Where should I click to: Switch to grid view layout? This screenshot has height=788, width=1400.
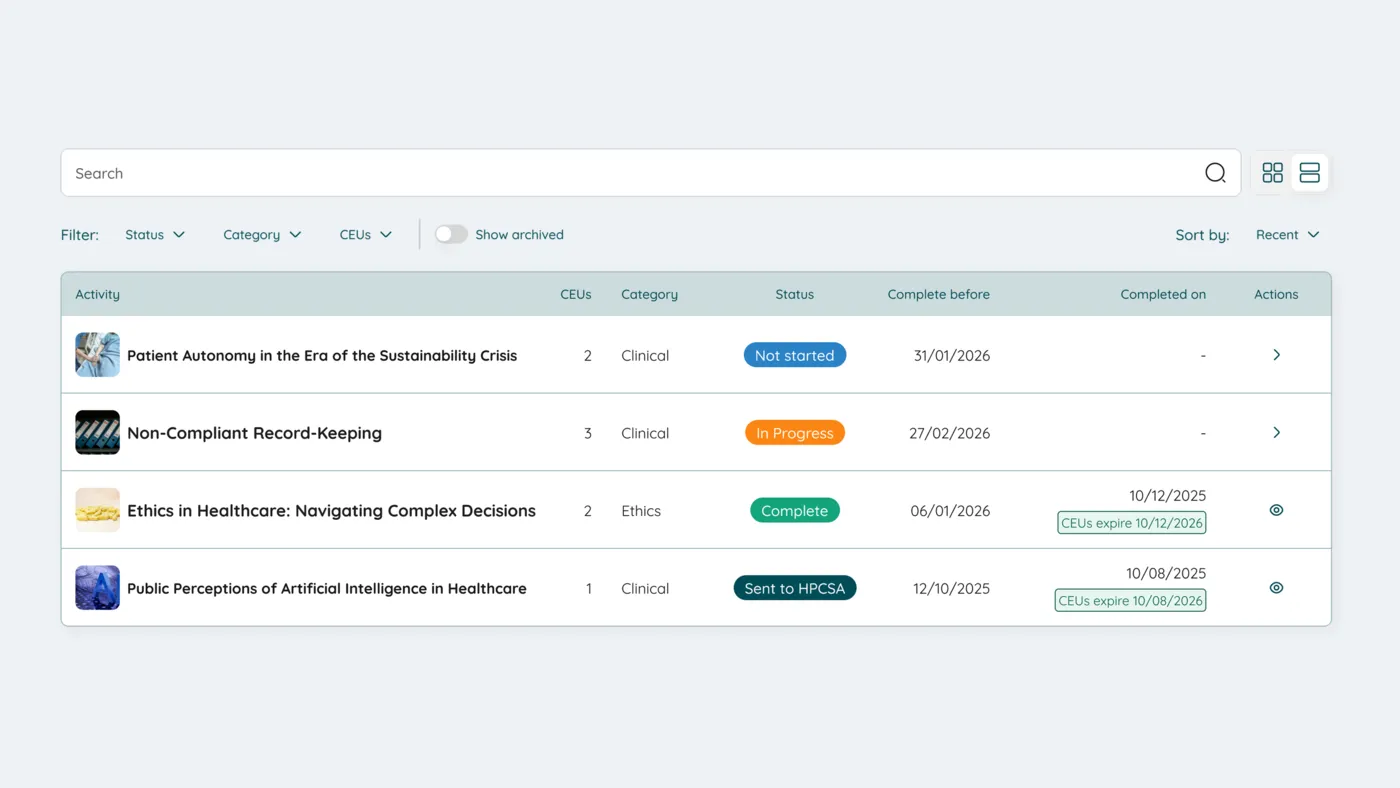1272,173
